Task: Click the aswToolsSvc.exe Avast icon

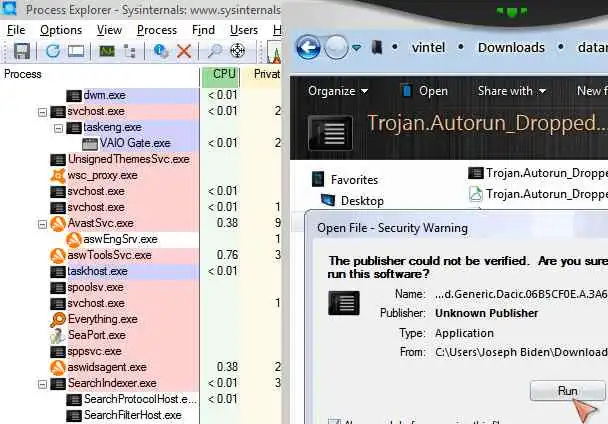Action: [58, 255]
